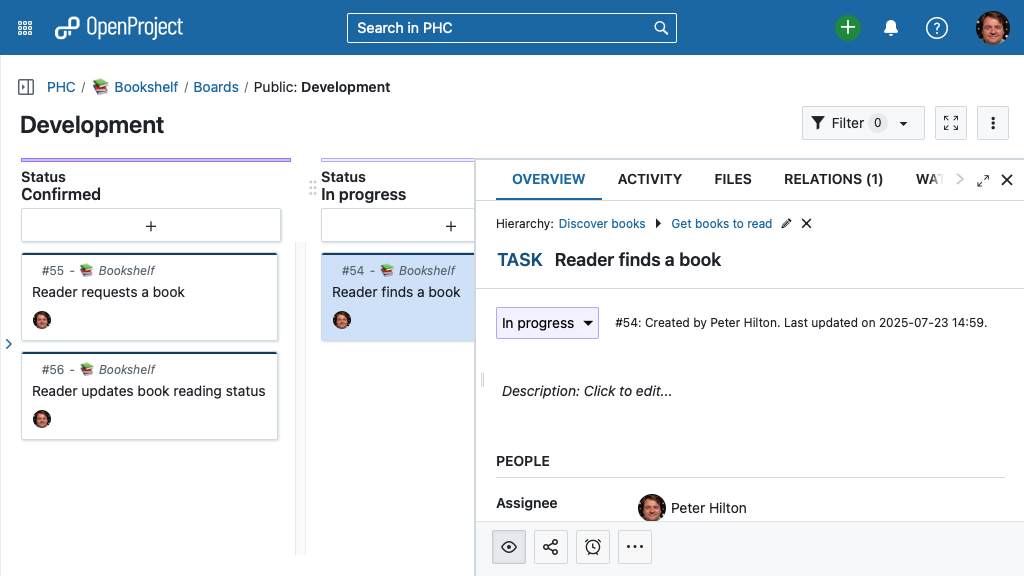Expand the Filter dropdown
Viewport: 1024px width, 576px height.
[x=863, y=123]
